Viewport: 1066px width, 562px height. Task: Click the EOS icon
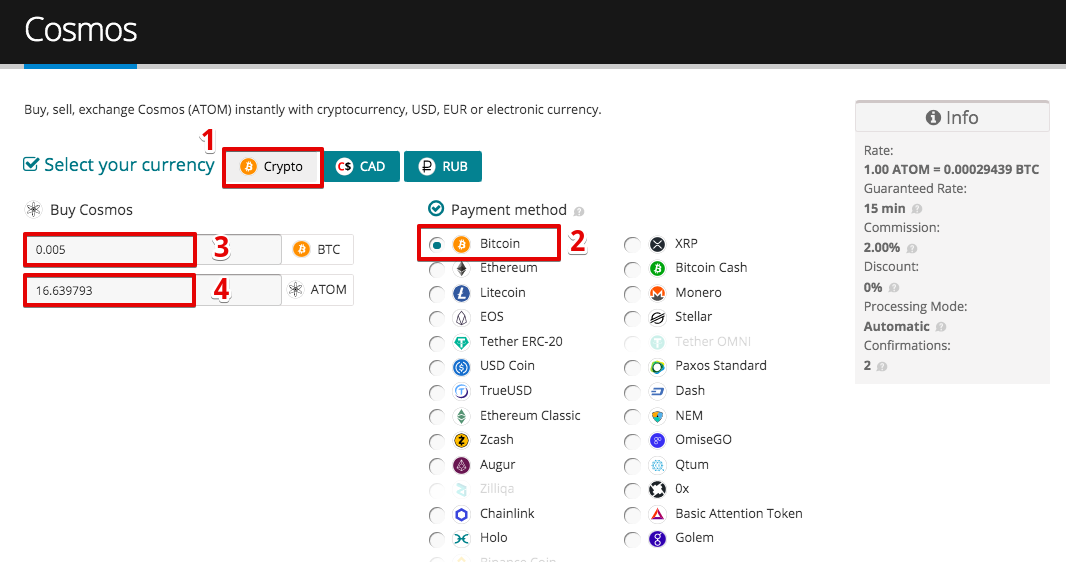[x=462, y=317]
